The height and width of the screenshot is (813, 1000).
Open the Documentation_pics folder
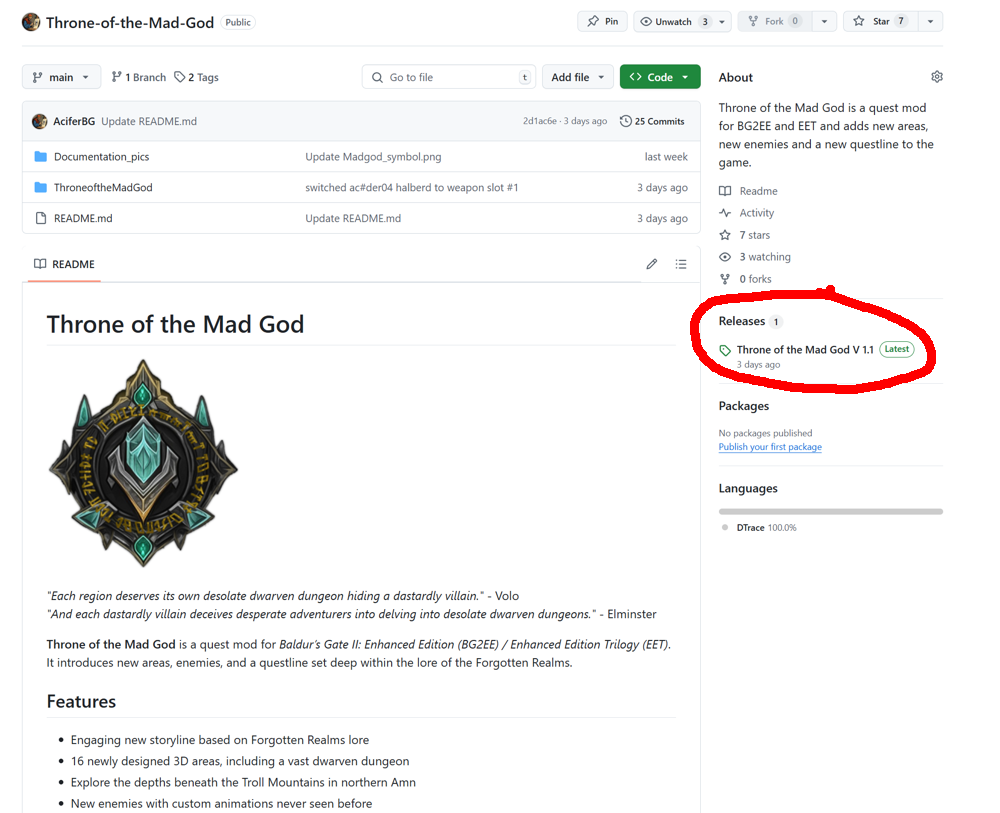pyautogui.click(x=101, y=157)
